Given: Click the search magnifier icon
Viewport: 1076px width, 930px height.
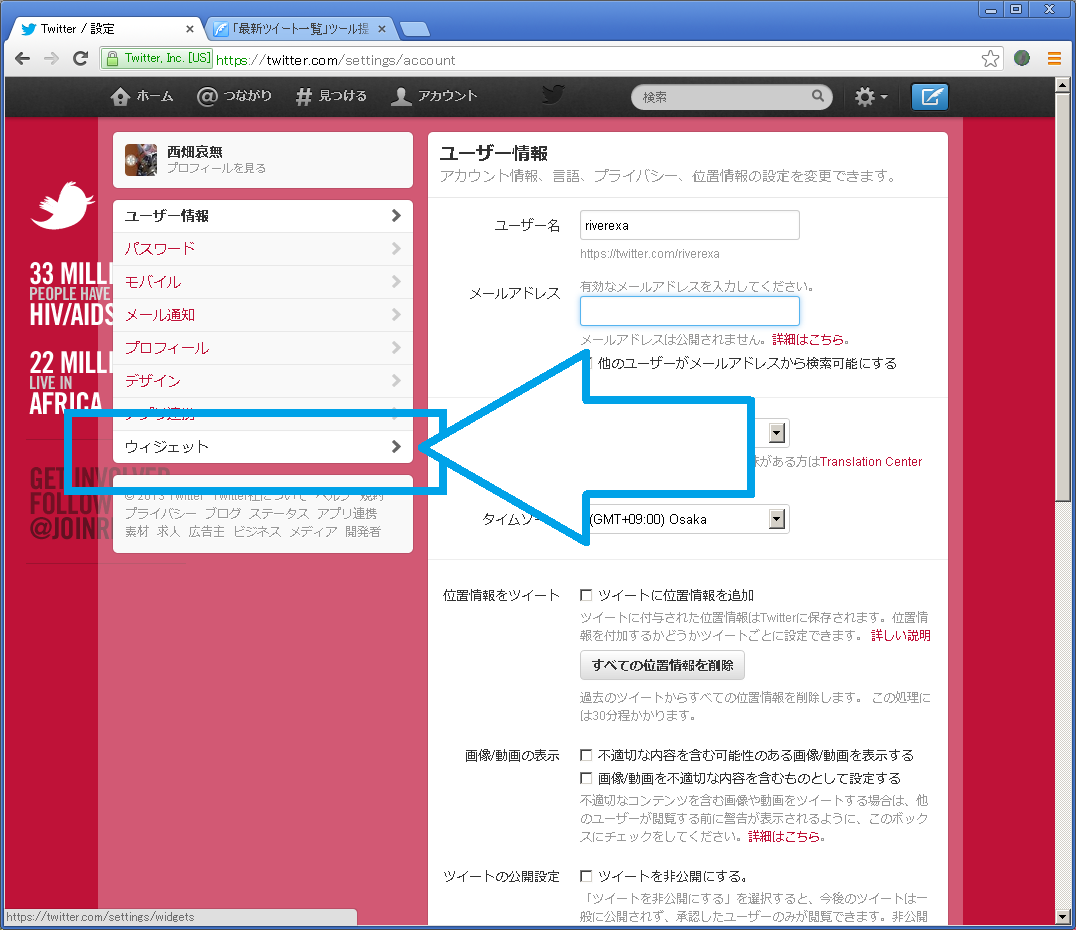Looking at the screenshot, I should point(818,97).
